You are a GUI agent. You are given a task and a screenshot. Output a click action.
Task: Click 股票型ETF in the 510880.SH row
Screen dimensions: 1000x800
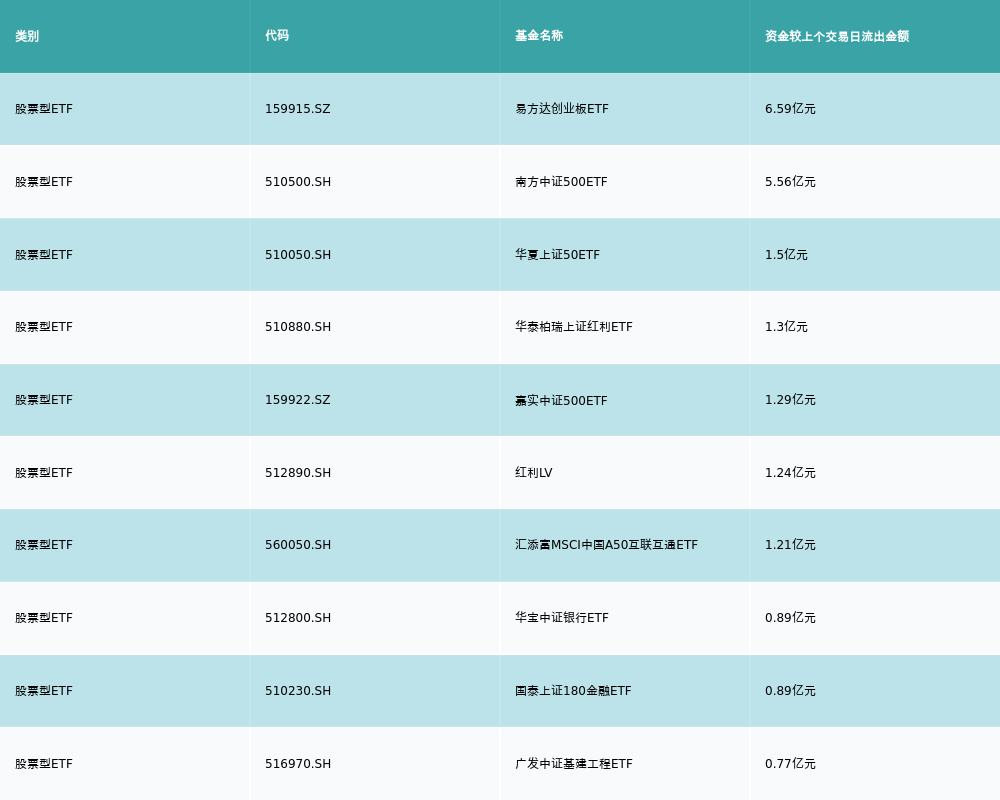pos(44,327)
